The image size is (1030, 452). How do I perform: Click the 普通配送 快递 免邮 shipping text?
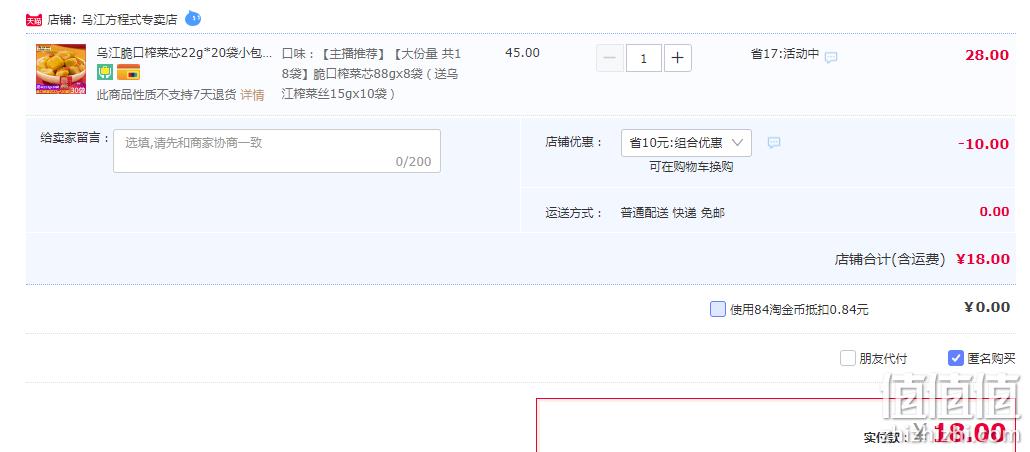673,213
